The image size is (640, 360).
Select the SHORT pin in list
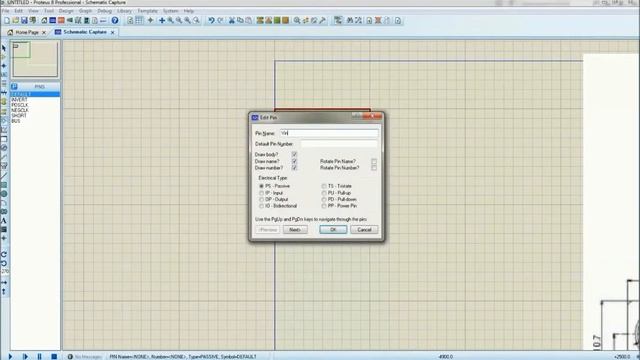[x=19, y=116]
